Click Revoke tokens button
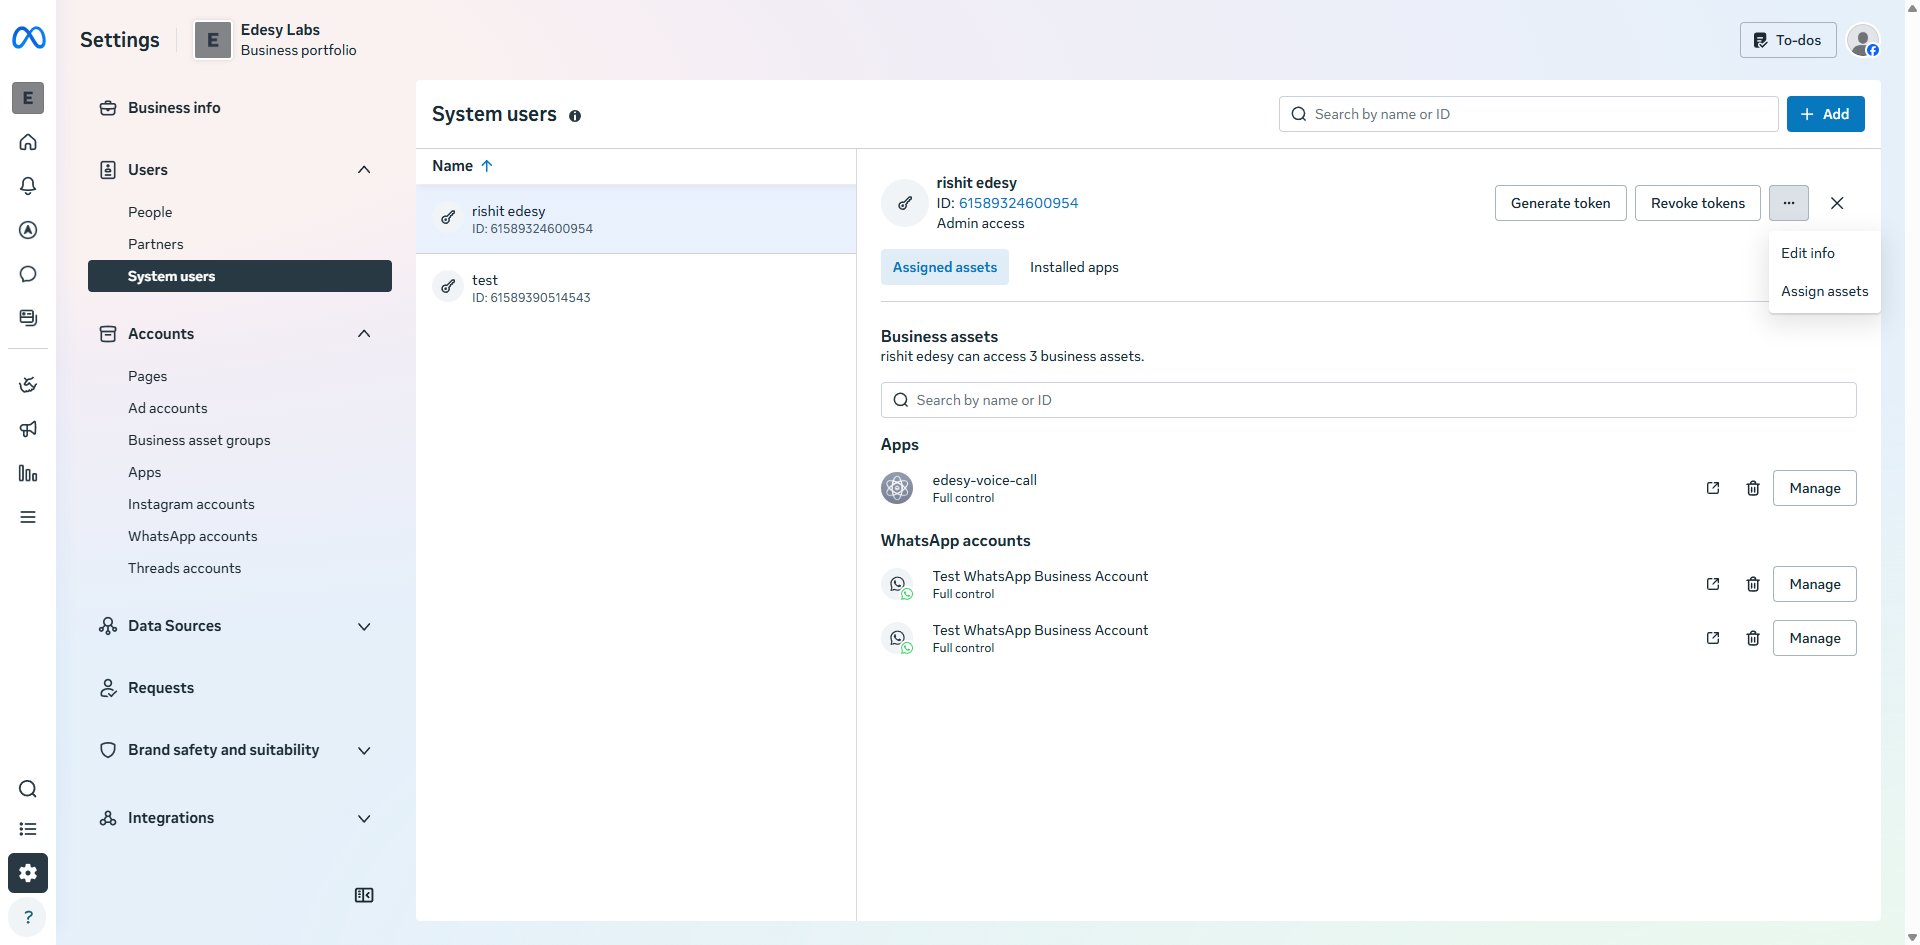Image resolution: width=1920 pixels, height=945 pixels. click(1697, 203)
